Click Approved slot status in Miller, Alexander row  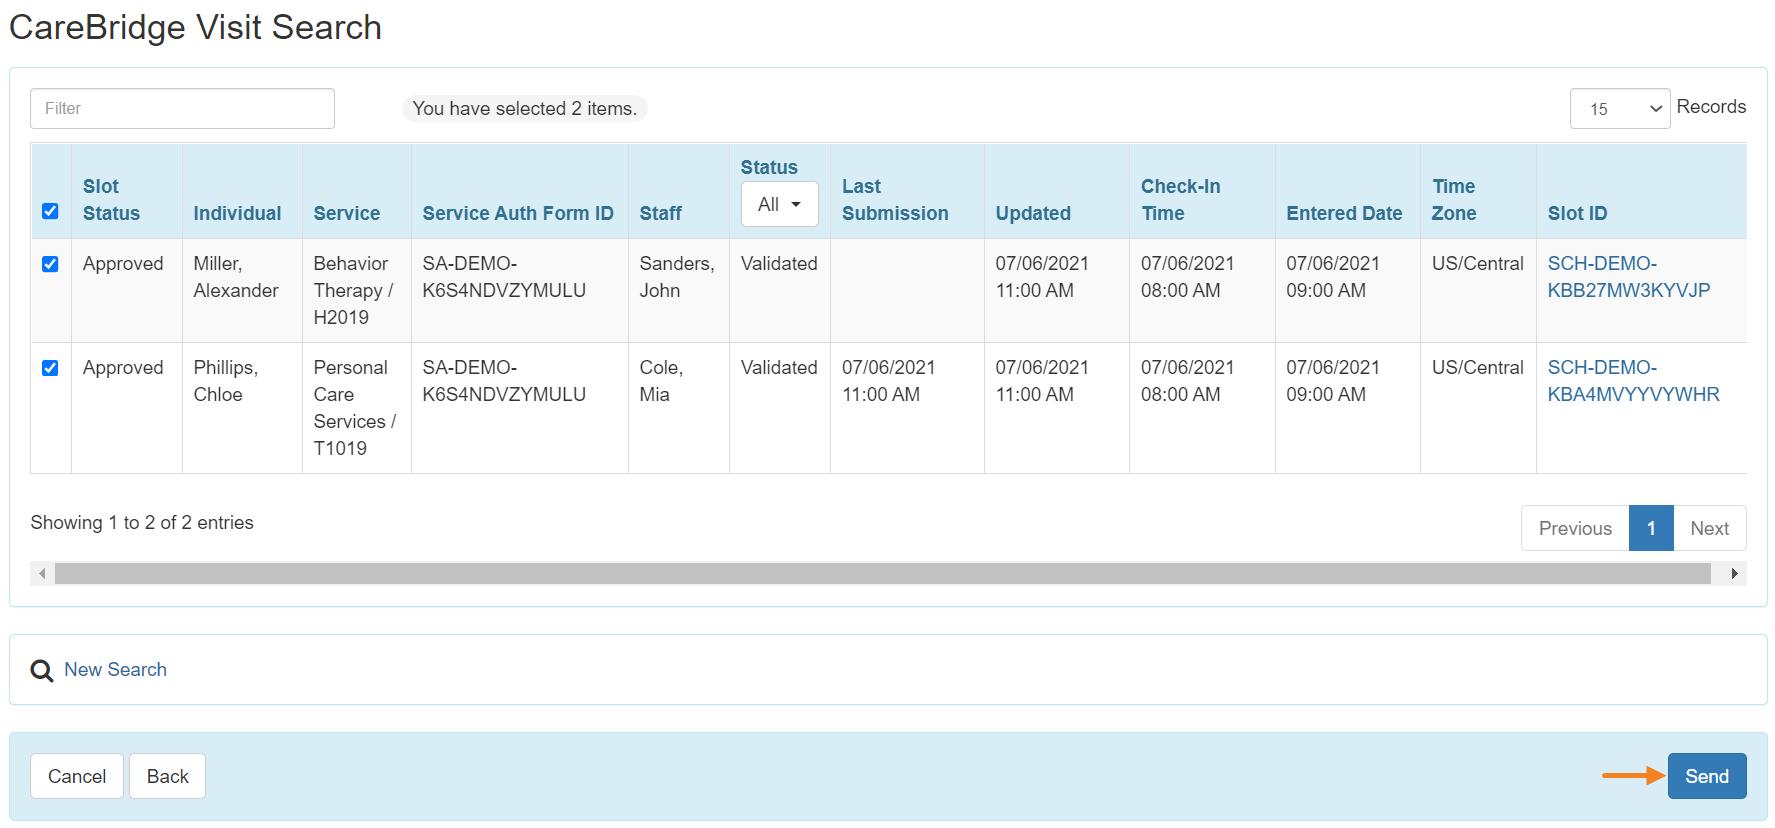point(123,264)
